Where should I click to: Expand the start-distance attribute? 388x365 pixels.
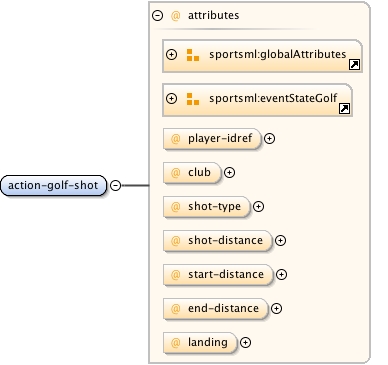coord(281,275)
